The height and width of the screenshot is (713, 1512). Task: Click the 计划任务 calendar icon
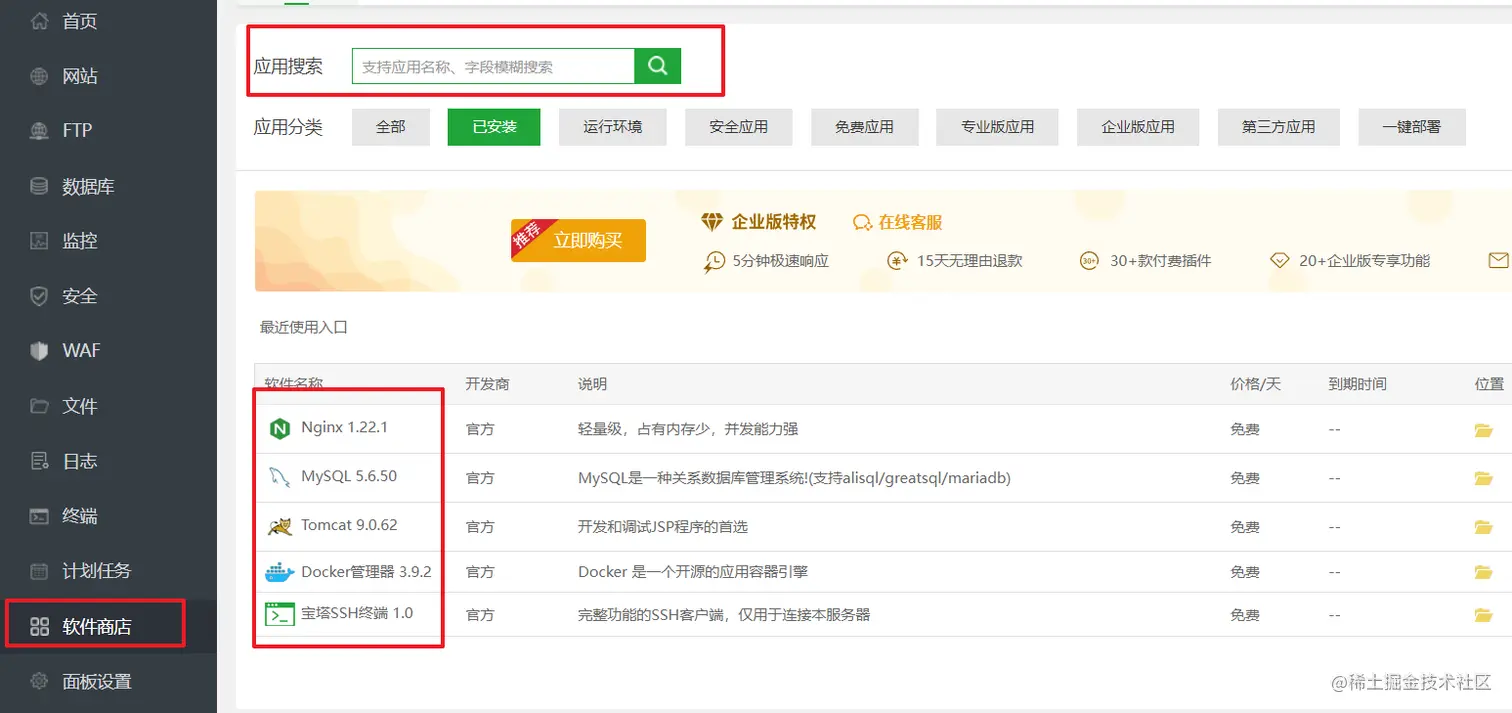tap(39, 571)
